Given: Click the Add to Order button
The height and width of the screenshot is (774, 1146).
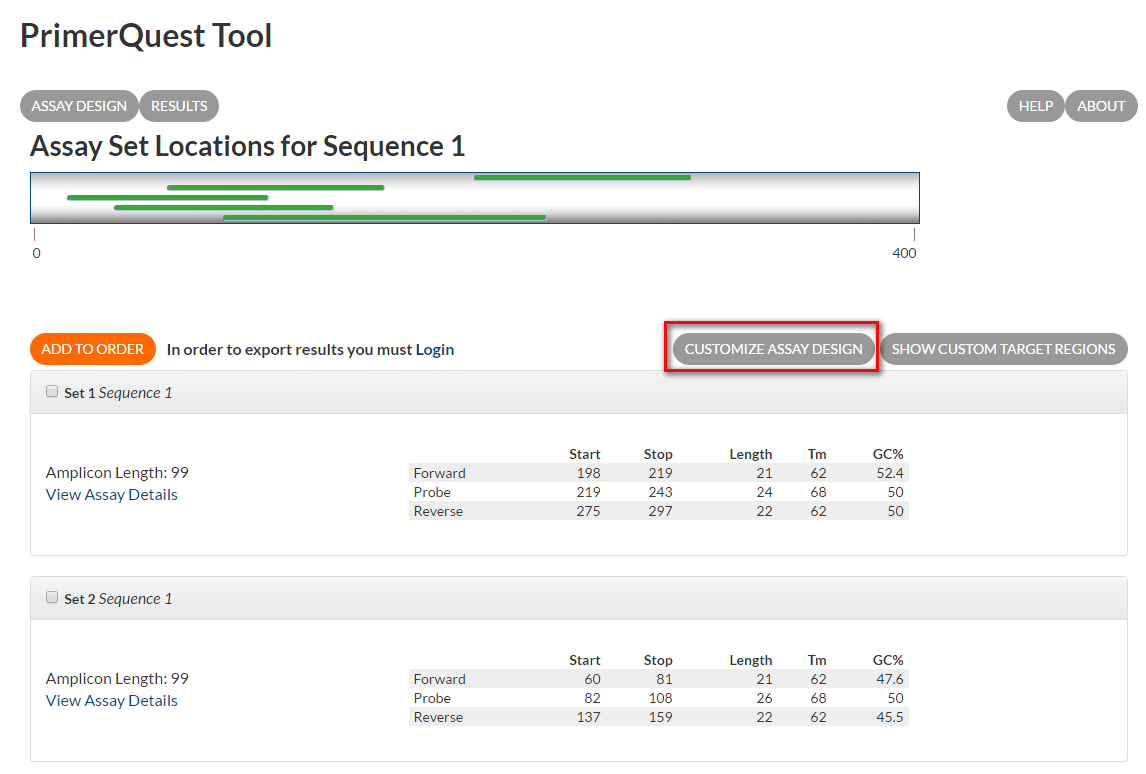Looking at the screenshot, I should [93, 349].
